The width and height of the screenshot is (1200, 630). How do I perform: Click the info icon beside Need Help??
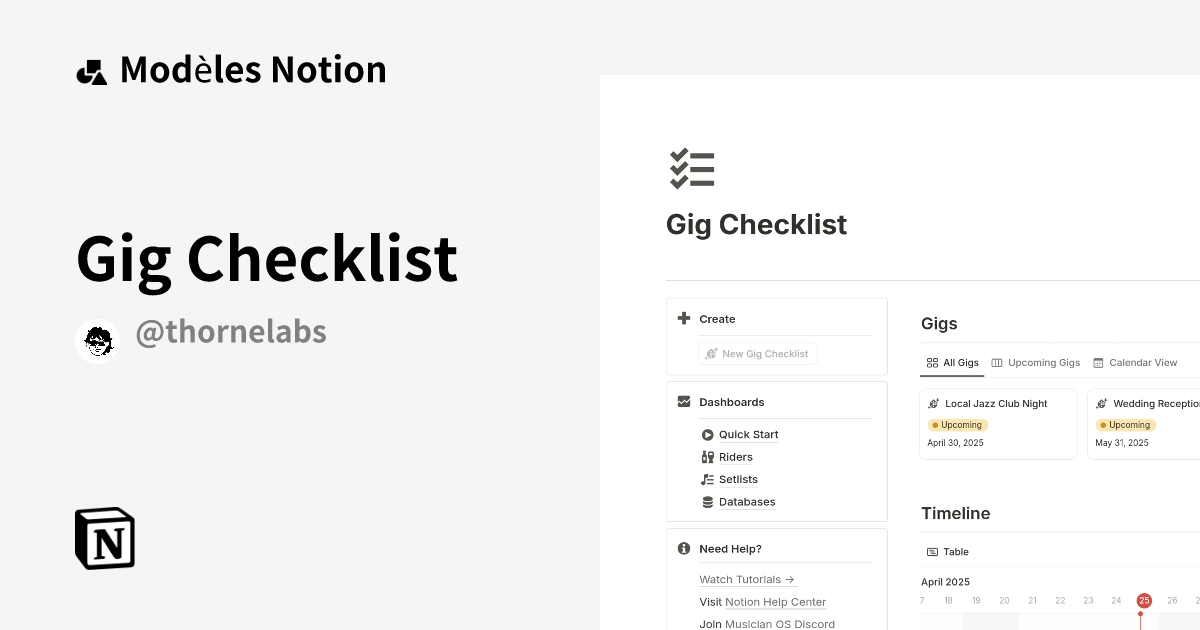684,548
